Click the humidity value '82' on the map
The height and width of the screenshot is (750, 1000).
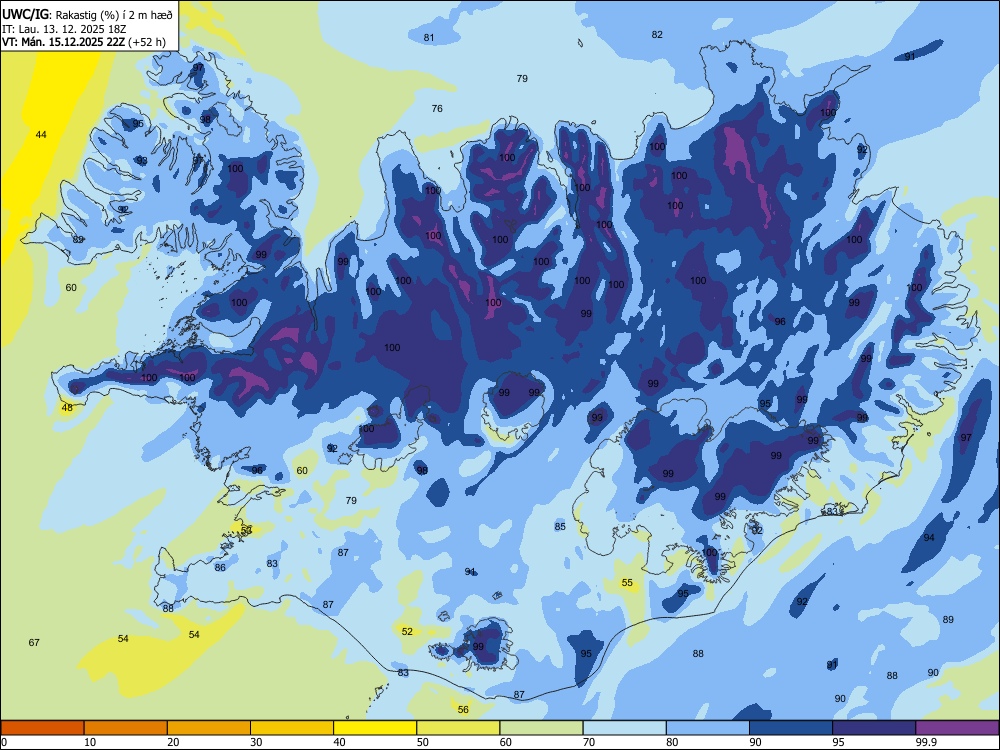[x=658, y=34]
